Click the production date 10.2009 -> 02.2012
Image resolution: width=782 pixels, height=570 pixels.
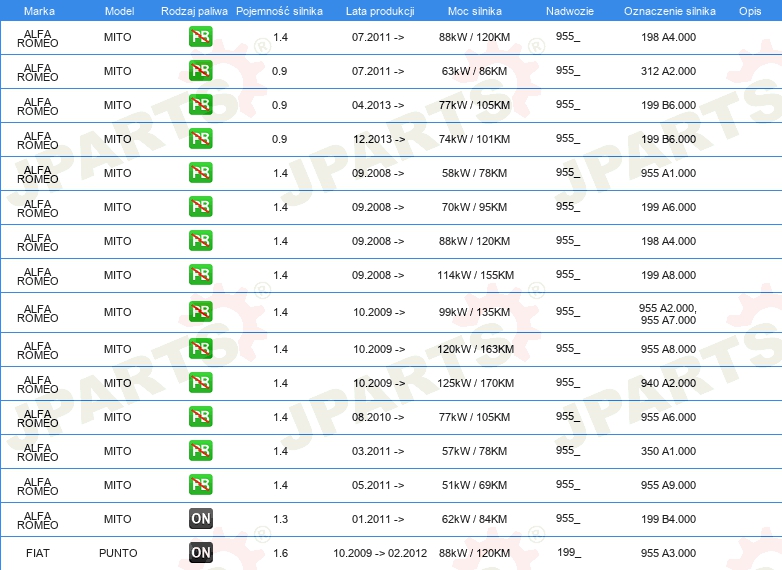click(x=380, y=553)
